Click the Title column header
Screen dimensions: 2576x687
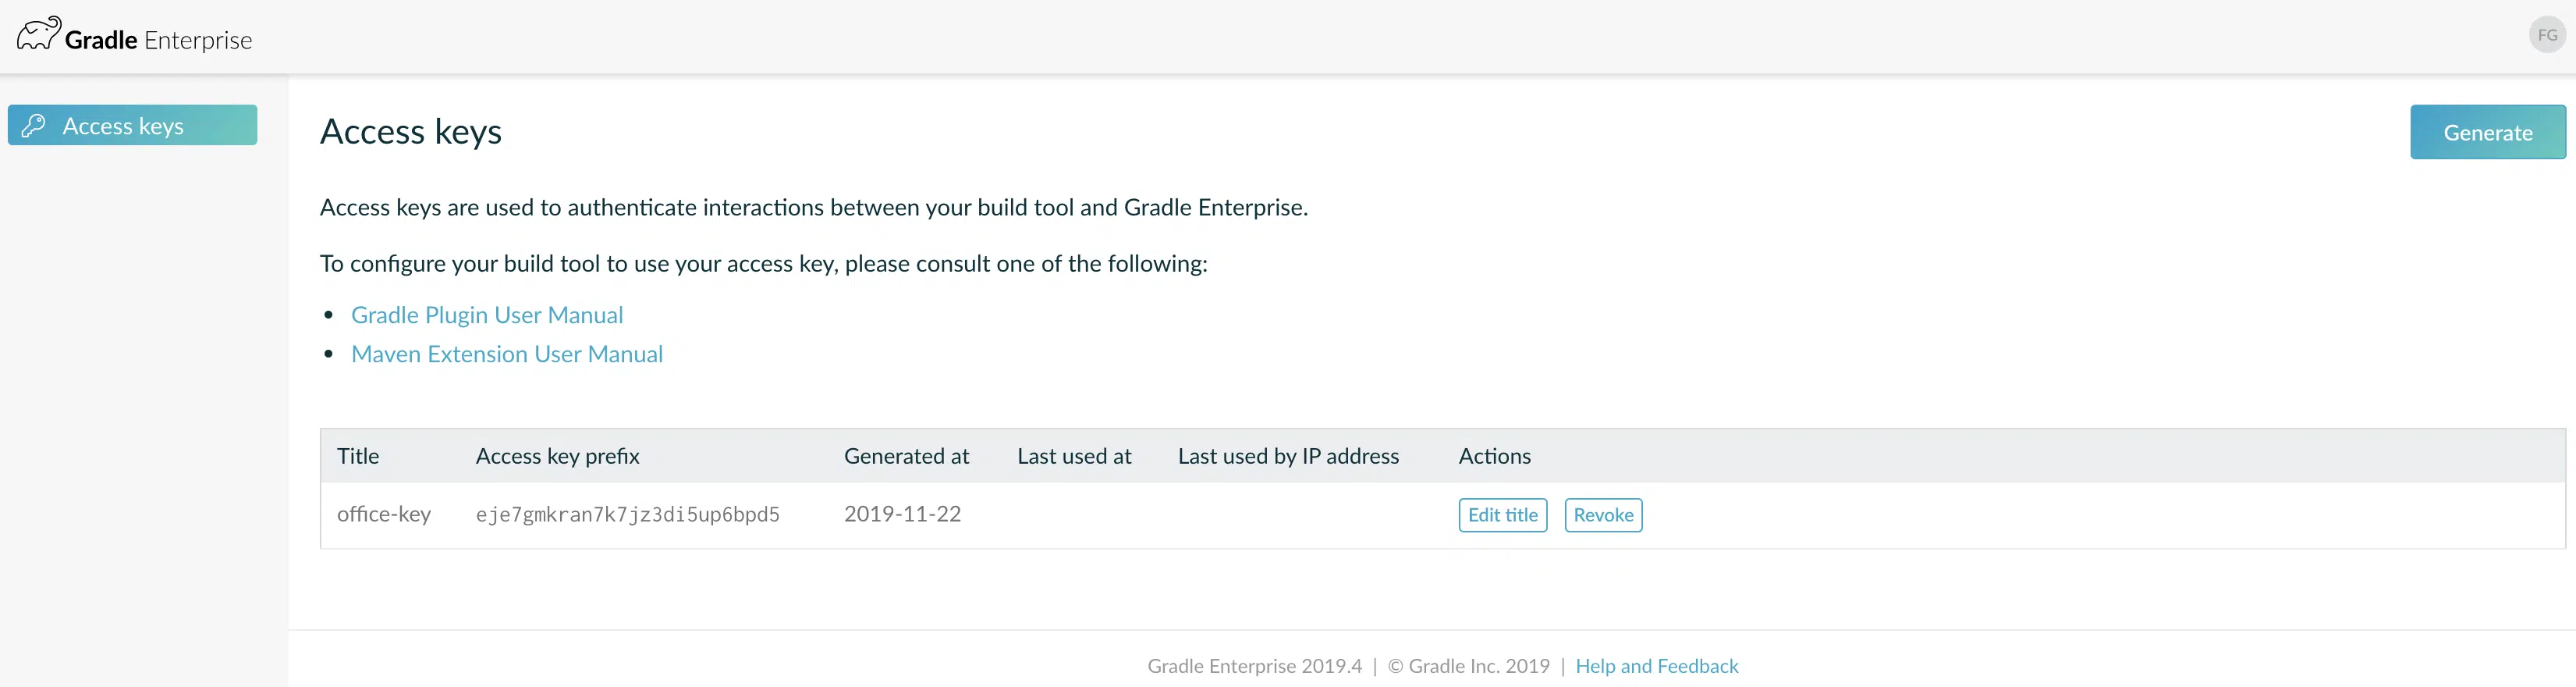coord(358,456)
